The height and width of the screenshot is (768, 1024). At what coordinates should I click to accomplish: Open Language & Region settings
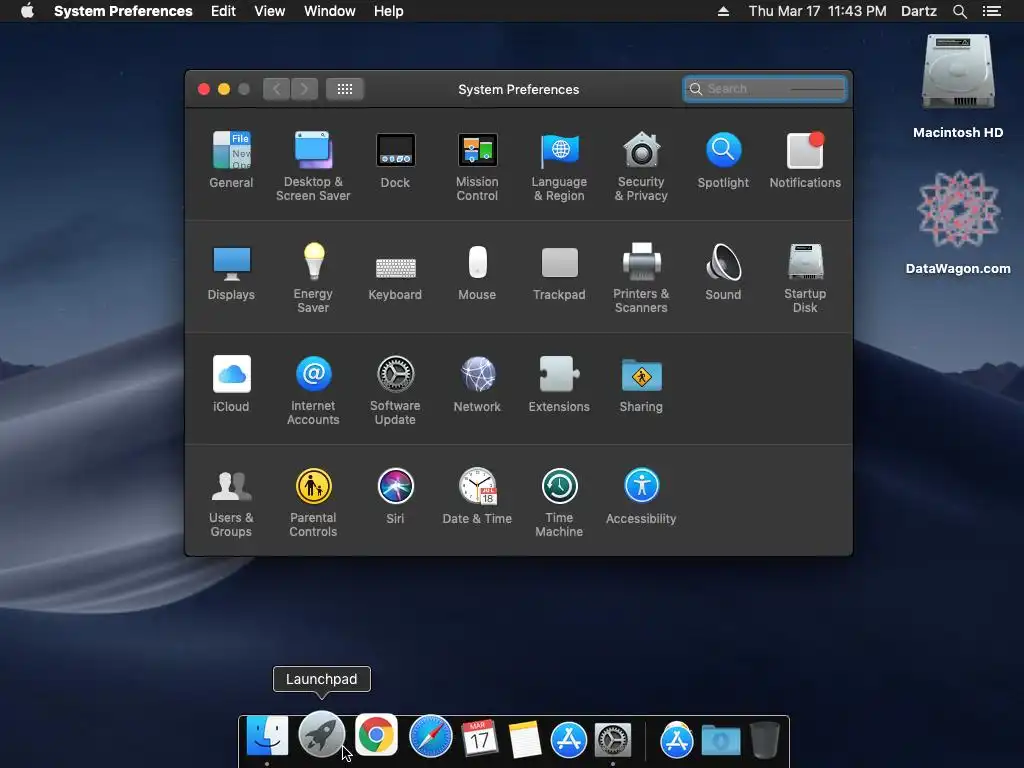pyautogui.click(x=559, y=166)
